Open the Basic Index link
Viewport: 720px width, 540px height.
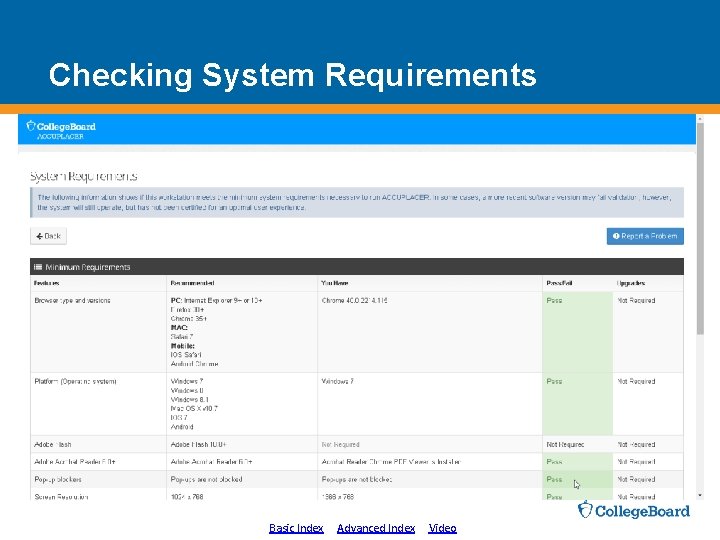coord(296,528)
